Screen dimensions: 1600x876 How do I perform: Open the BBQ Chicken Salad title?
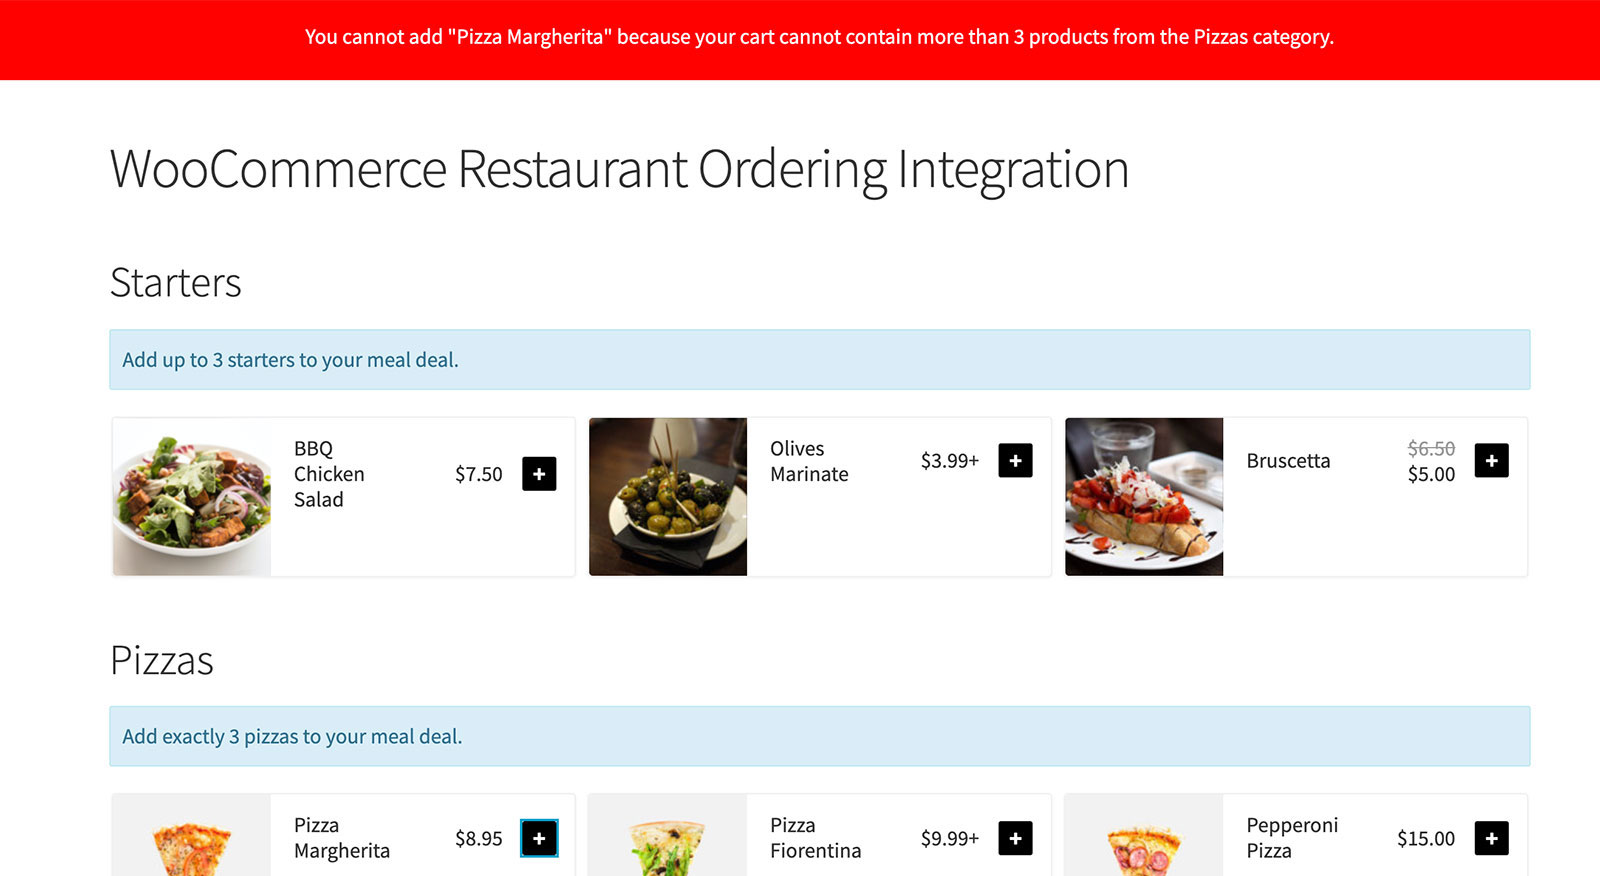[328, 474]
